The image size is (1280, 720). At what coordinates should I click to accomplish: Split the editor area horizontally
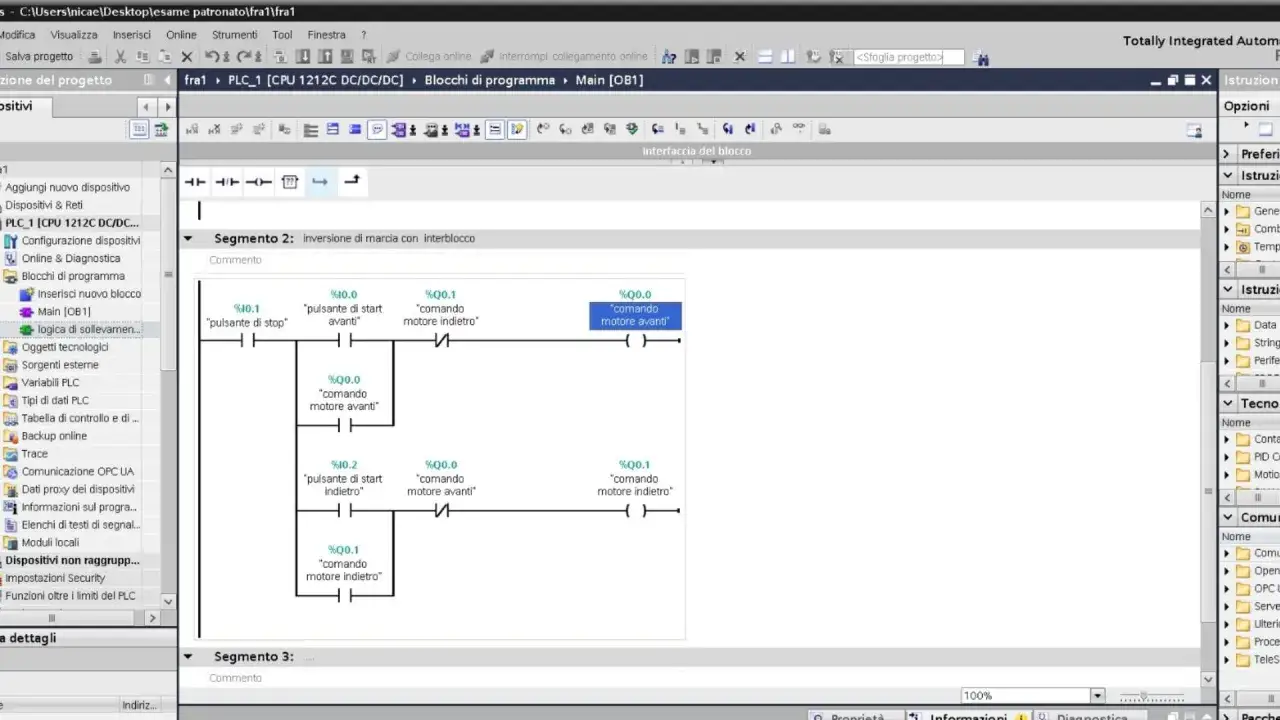(x=767, y=57)
